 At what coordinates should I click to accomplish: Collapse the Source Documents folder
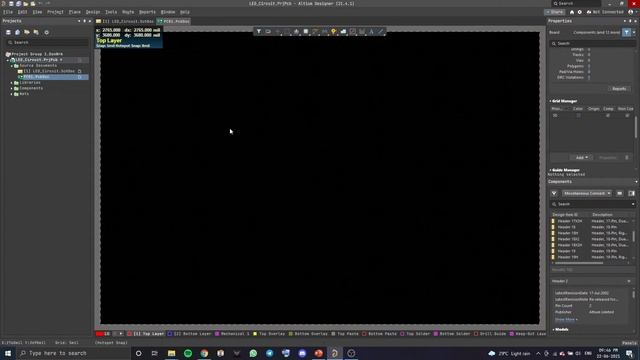pos(12,66)
